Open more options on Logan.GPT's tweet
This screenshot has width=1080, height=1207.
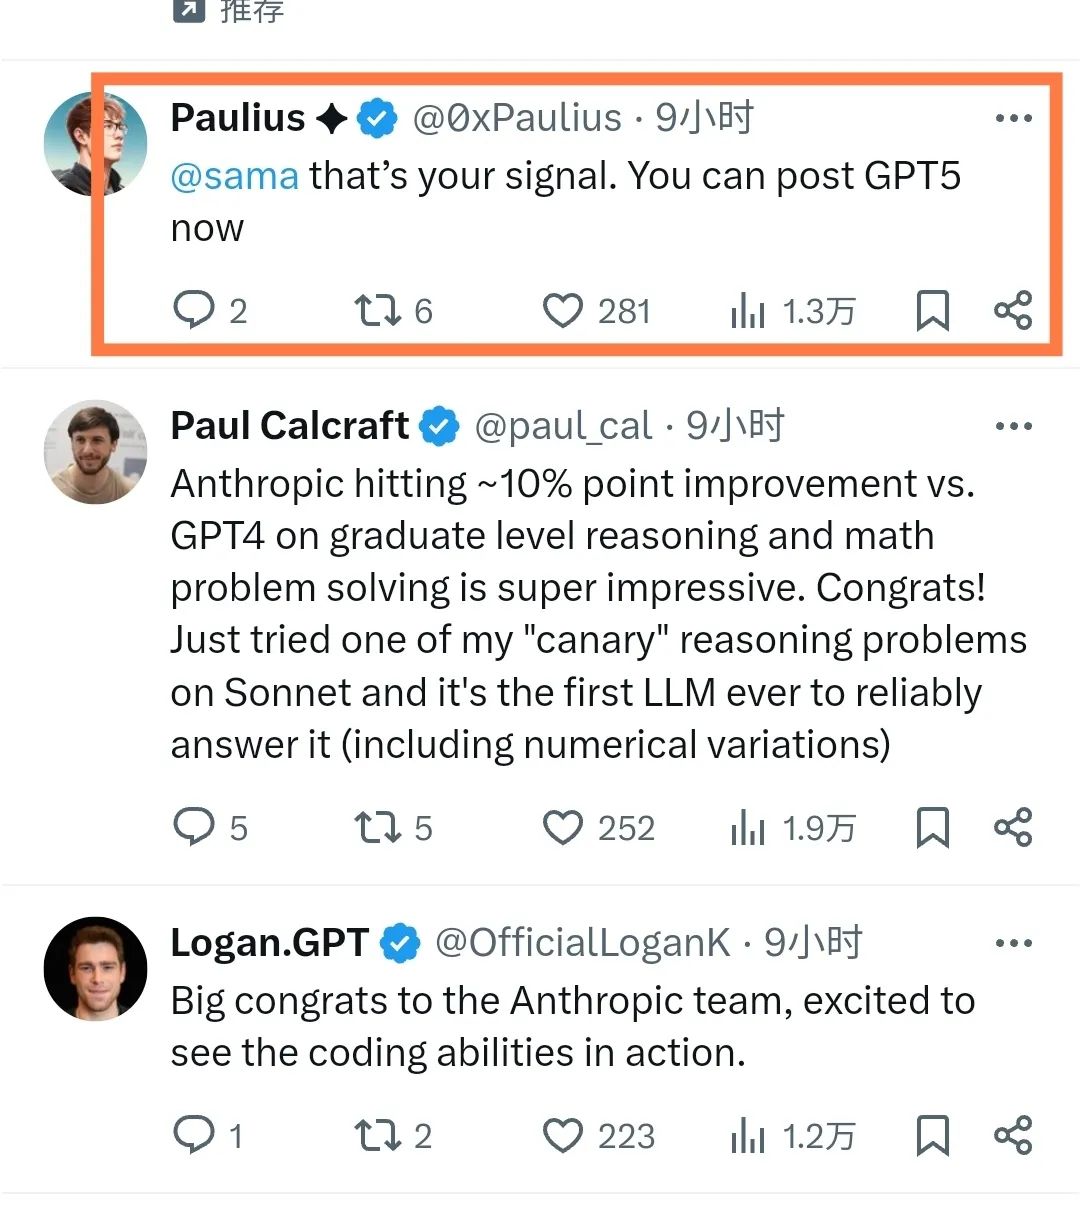click(1013, 943)
